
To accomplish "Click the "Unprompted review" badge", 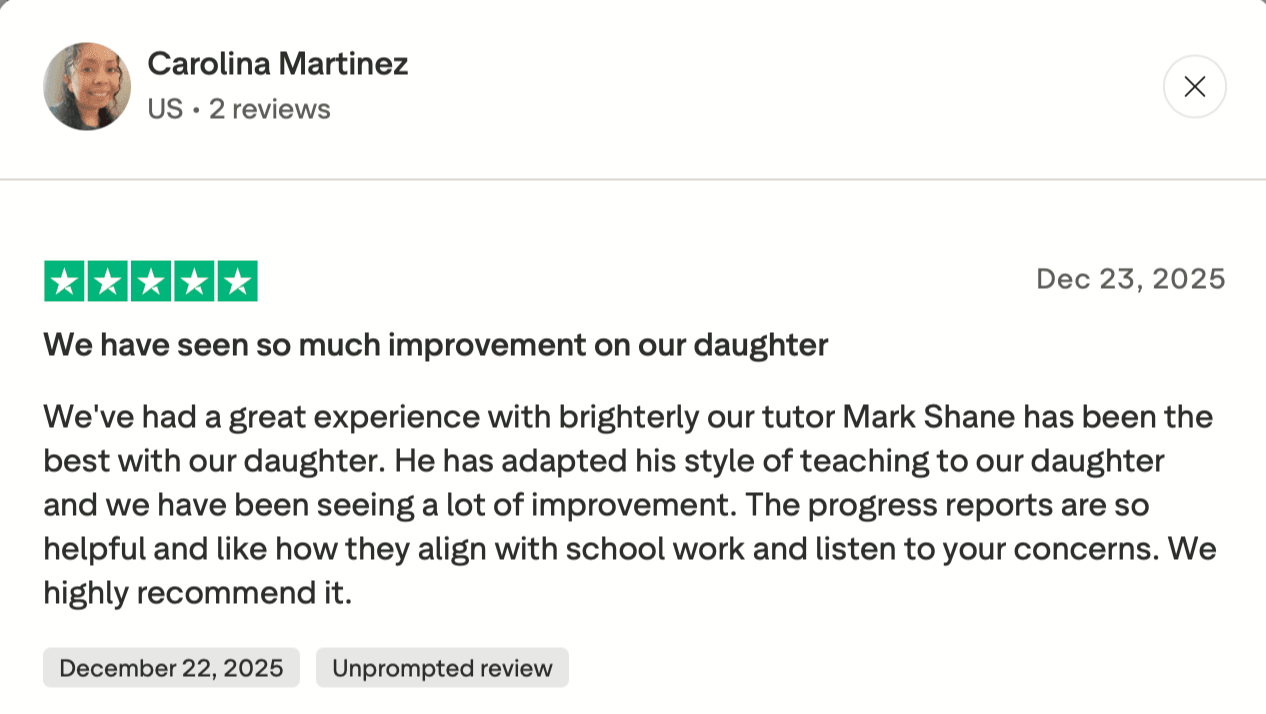I will [442, 668].
